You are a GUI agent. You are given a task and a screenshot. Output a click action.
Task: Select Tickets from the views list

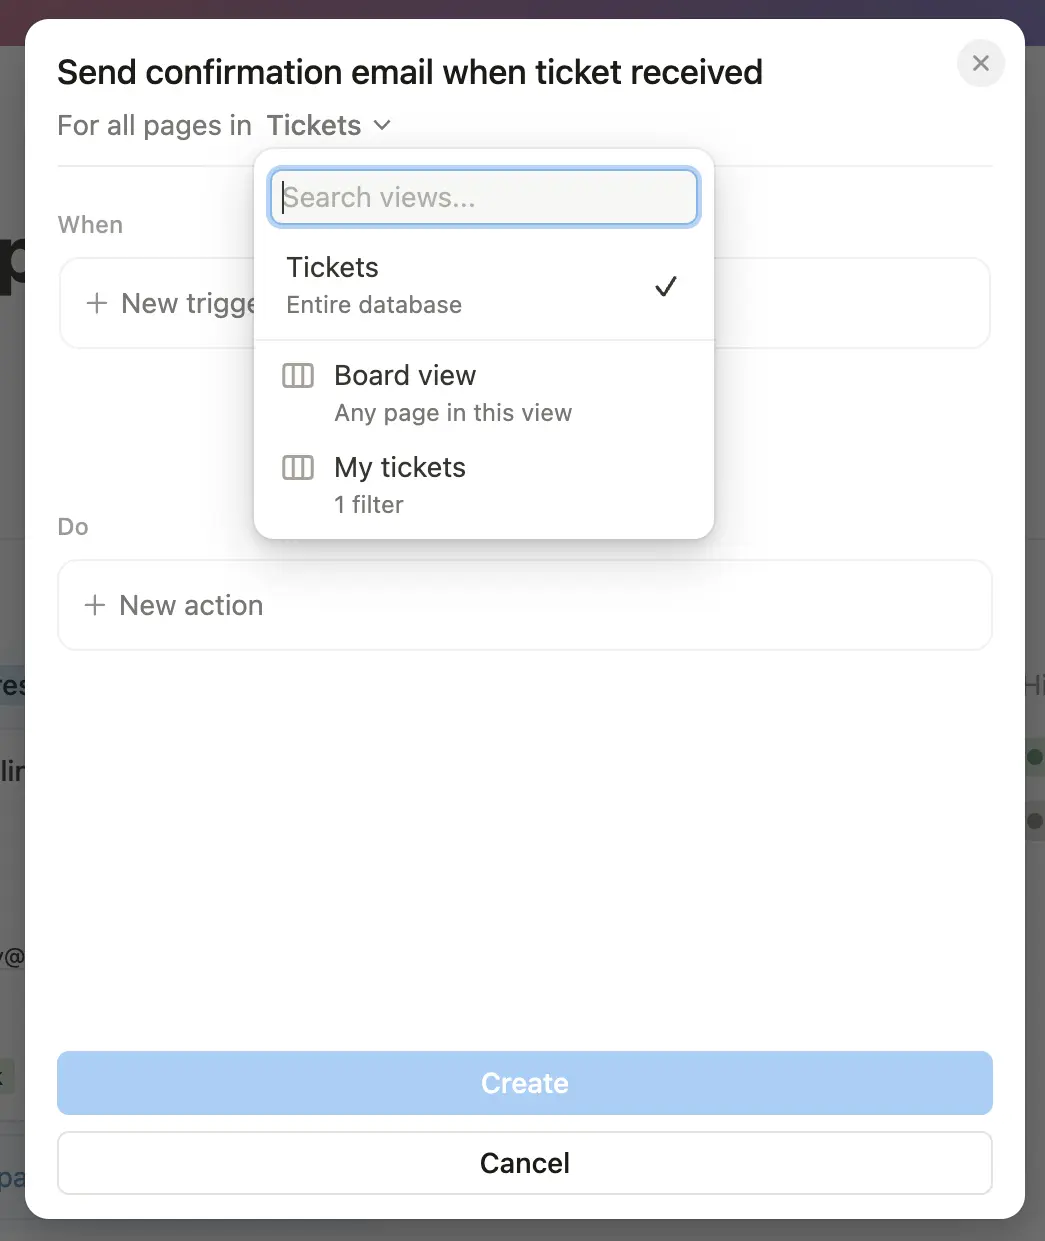pos(333,268)
